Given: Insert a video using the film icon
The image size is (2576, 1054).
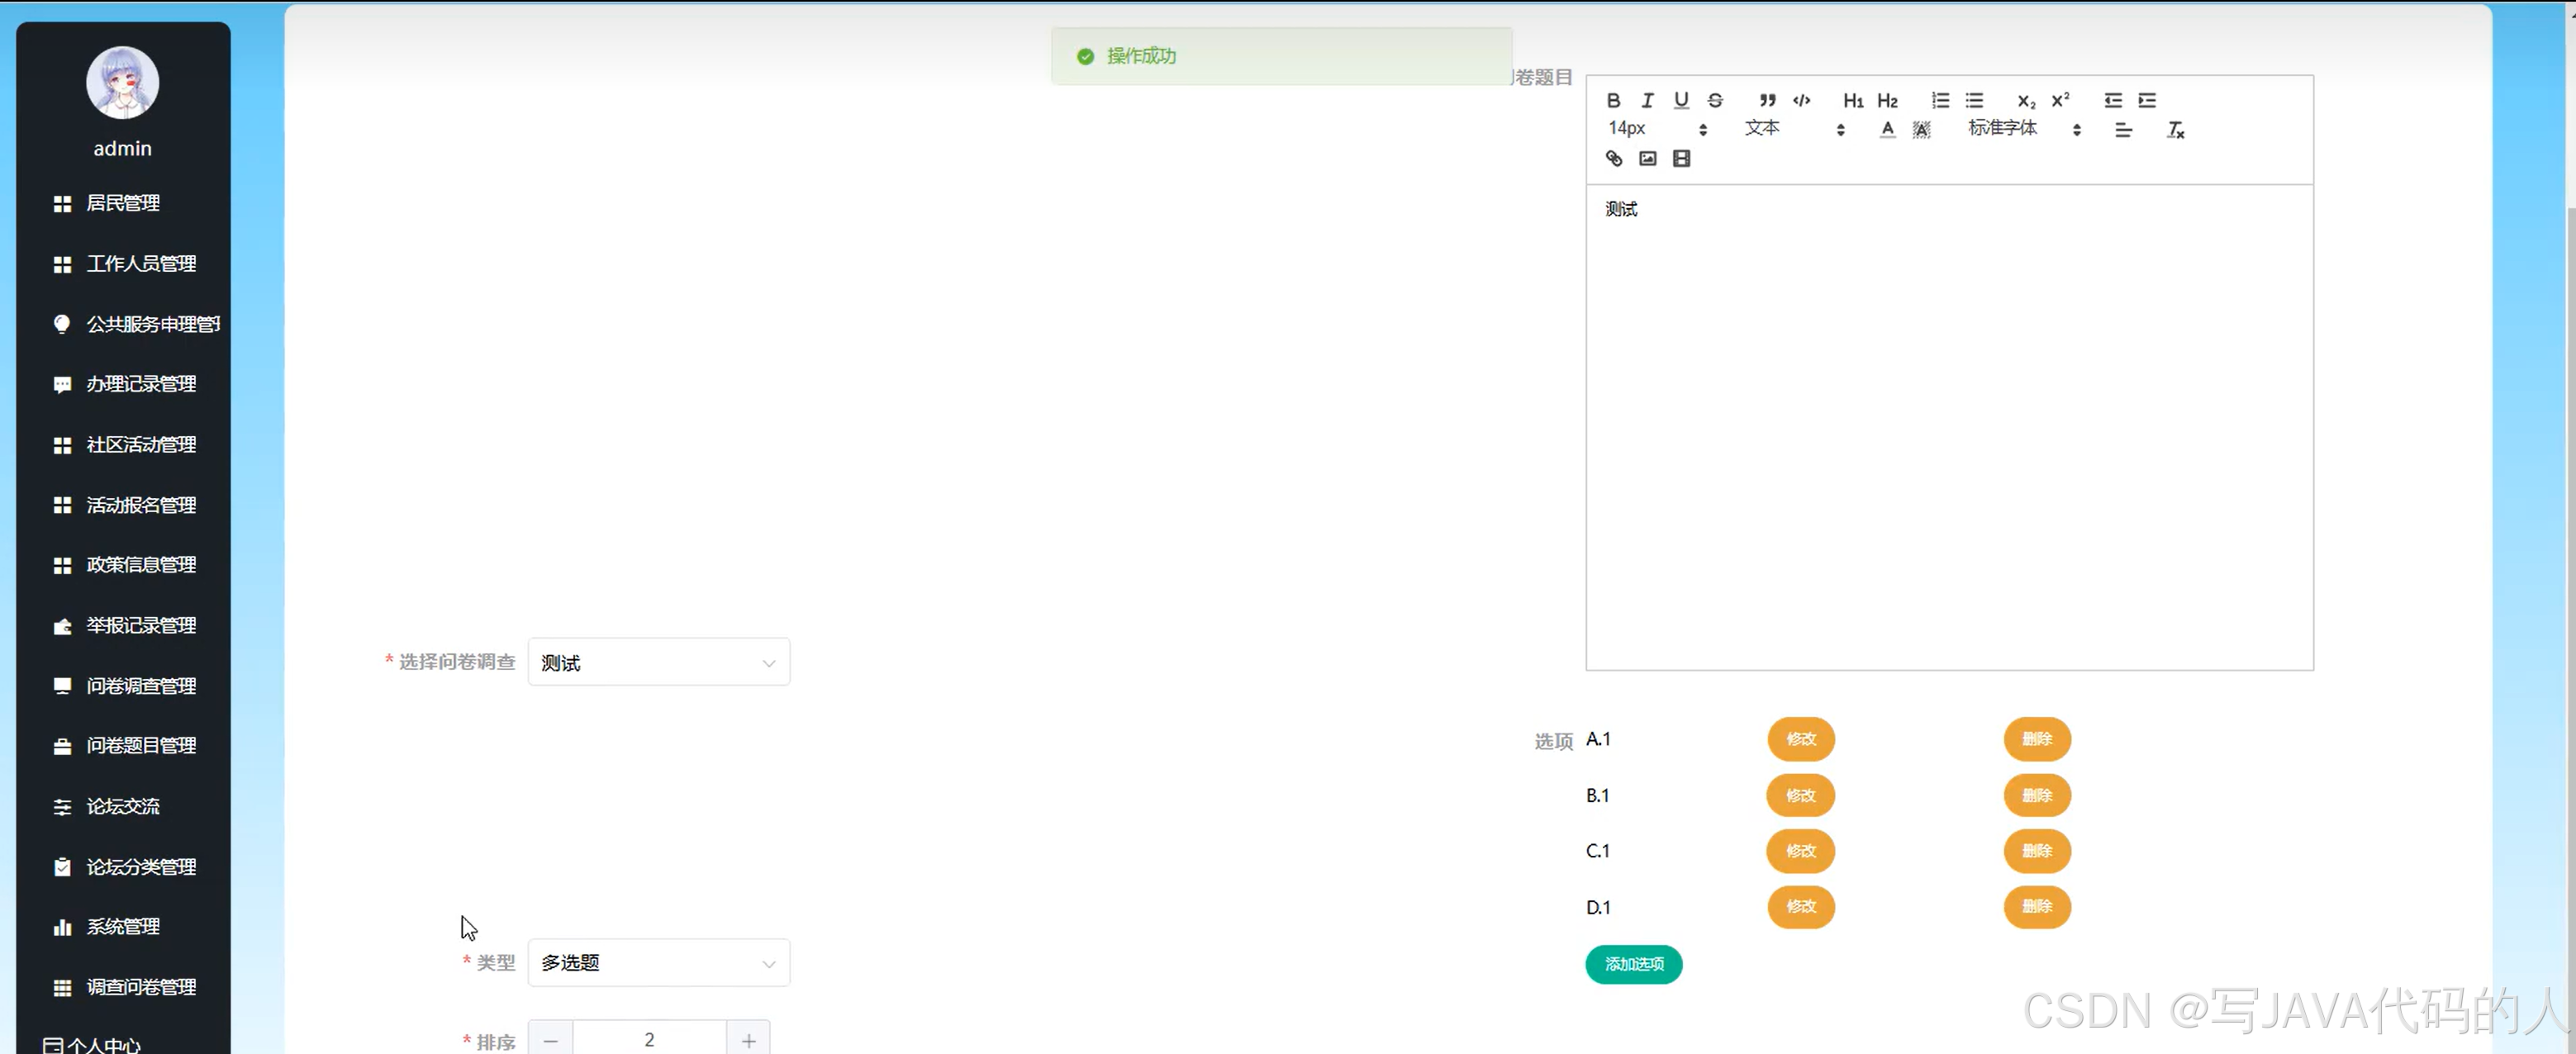Looking at the screenshot, I should (x=1681, y=158).
